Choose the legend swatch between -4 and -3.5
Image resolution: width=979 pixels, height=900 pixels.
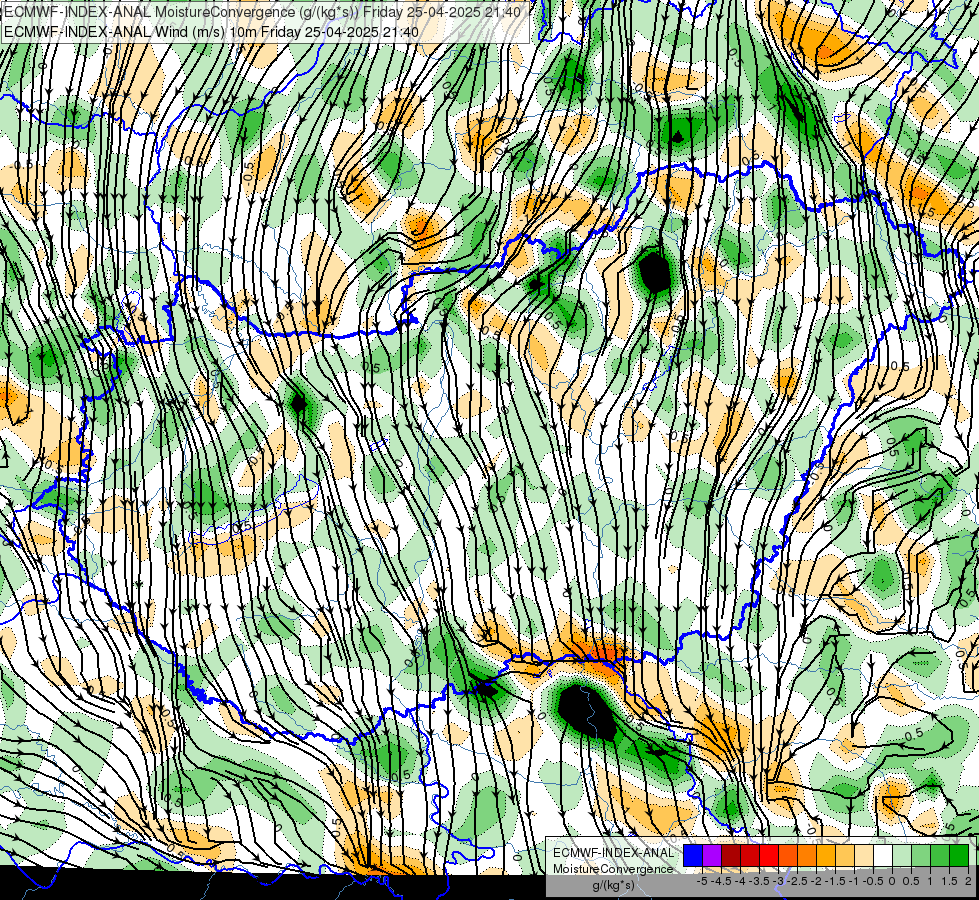(750, 856)
